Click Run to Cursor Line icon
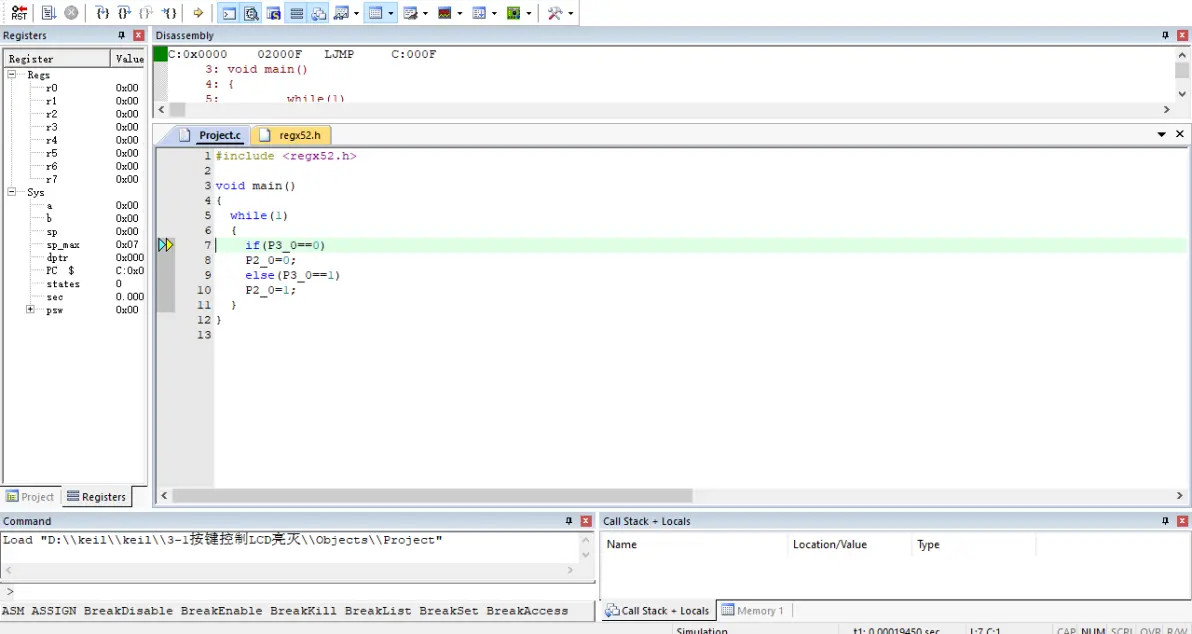The height and width of the screenshot is (634, 1192). coord(170,13)
